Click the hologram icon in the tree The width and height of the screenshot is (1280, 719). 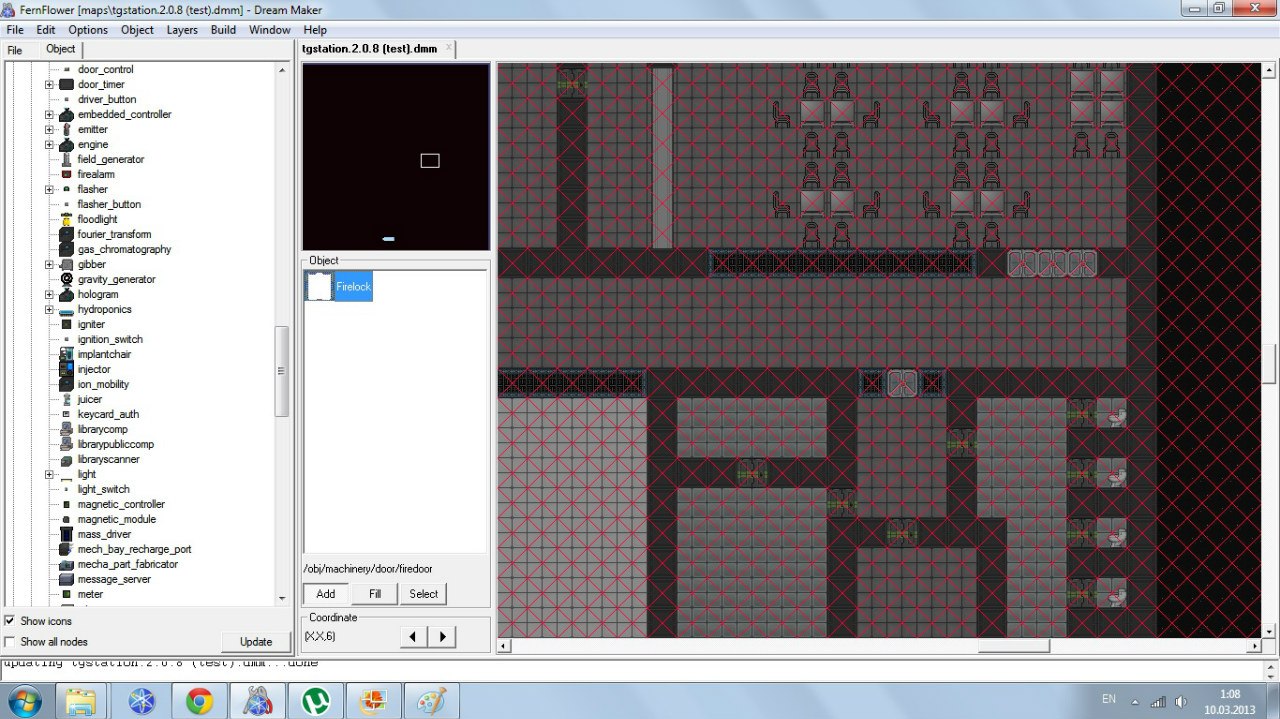point(67,294)
